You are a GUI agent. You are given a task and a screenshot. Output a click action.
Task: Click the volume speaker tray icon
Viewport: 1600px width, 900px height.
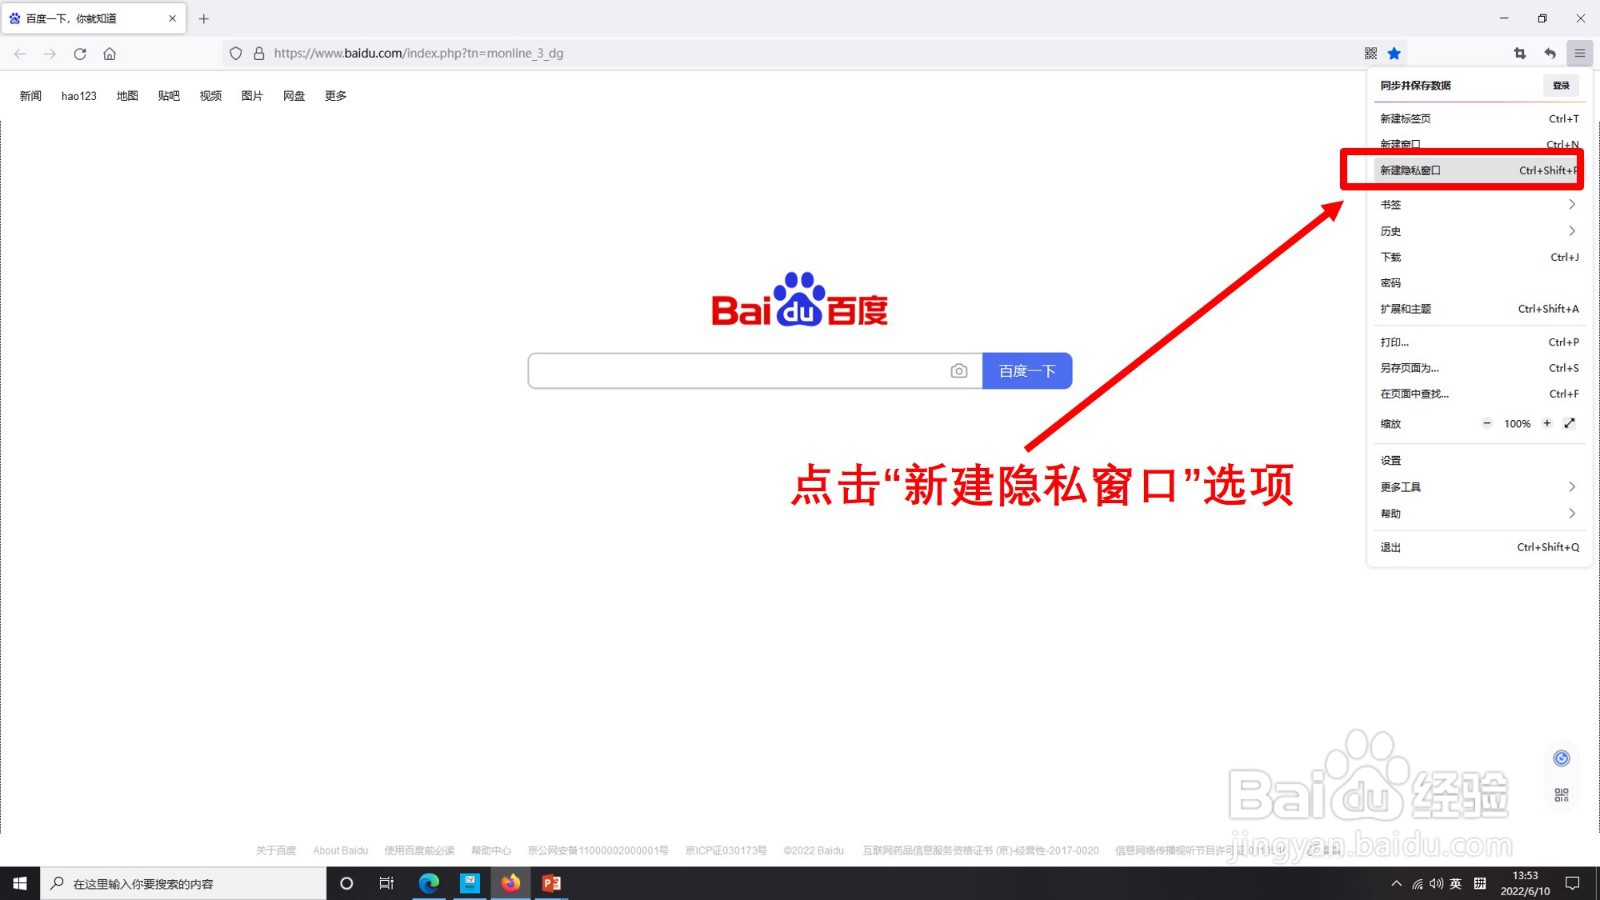pos(1436,884)
